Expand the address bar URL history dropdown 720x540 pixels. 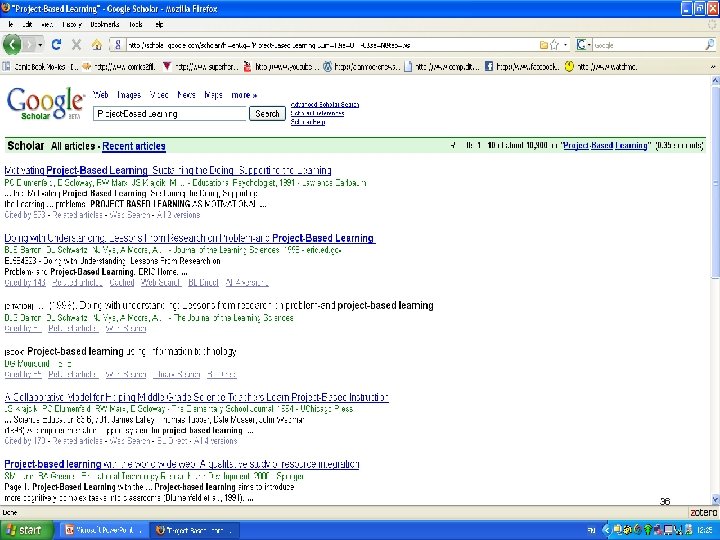[x=565, y=45]
